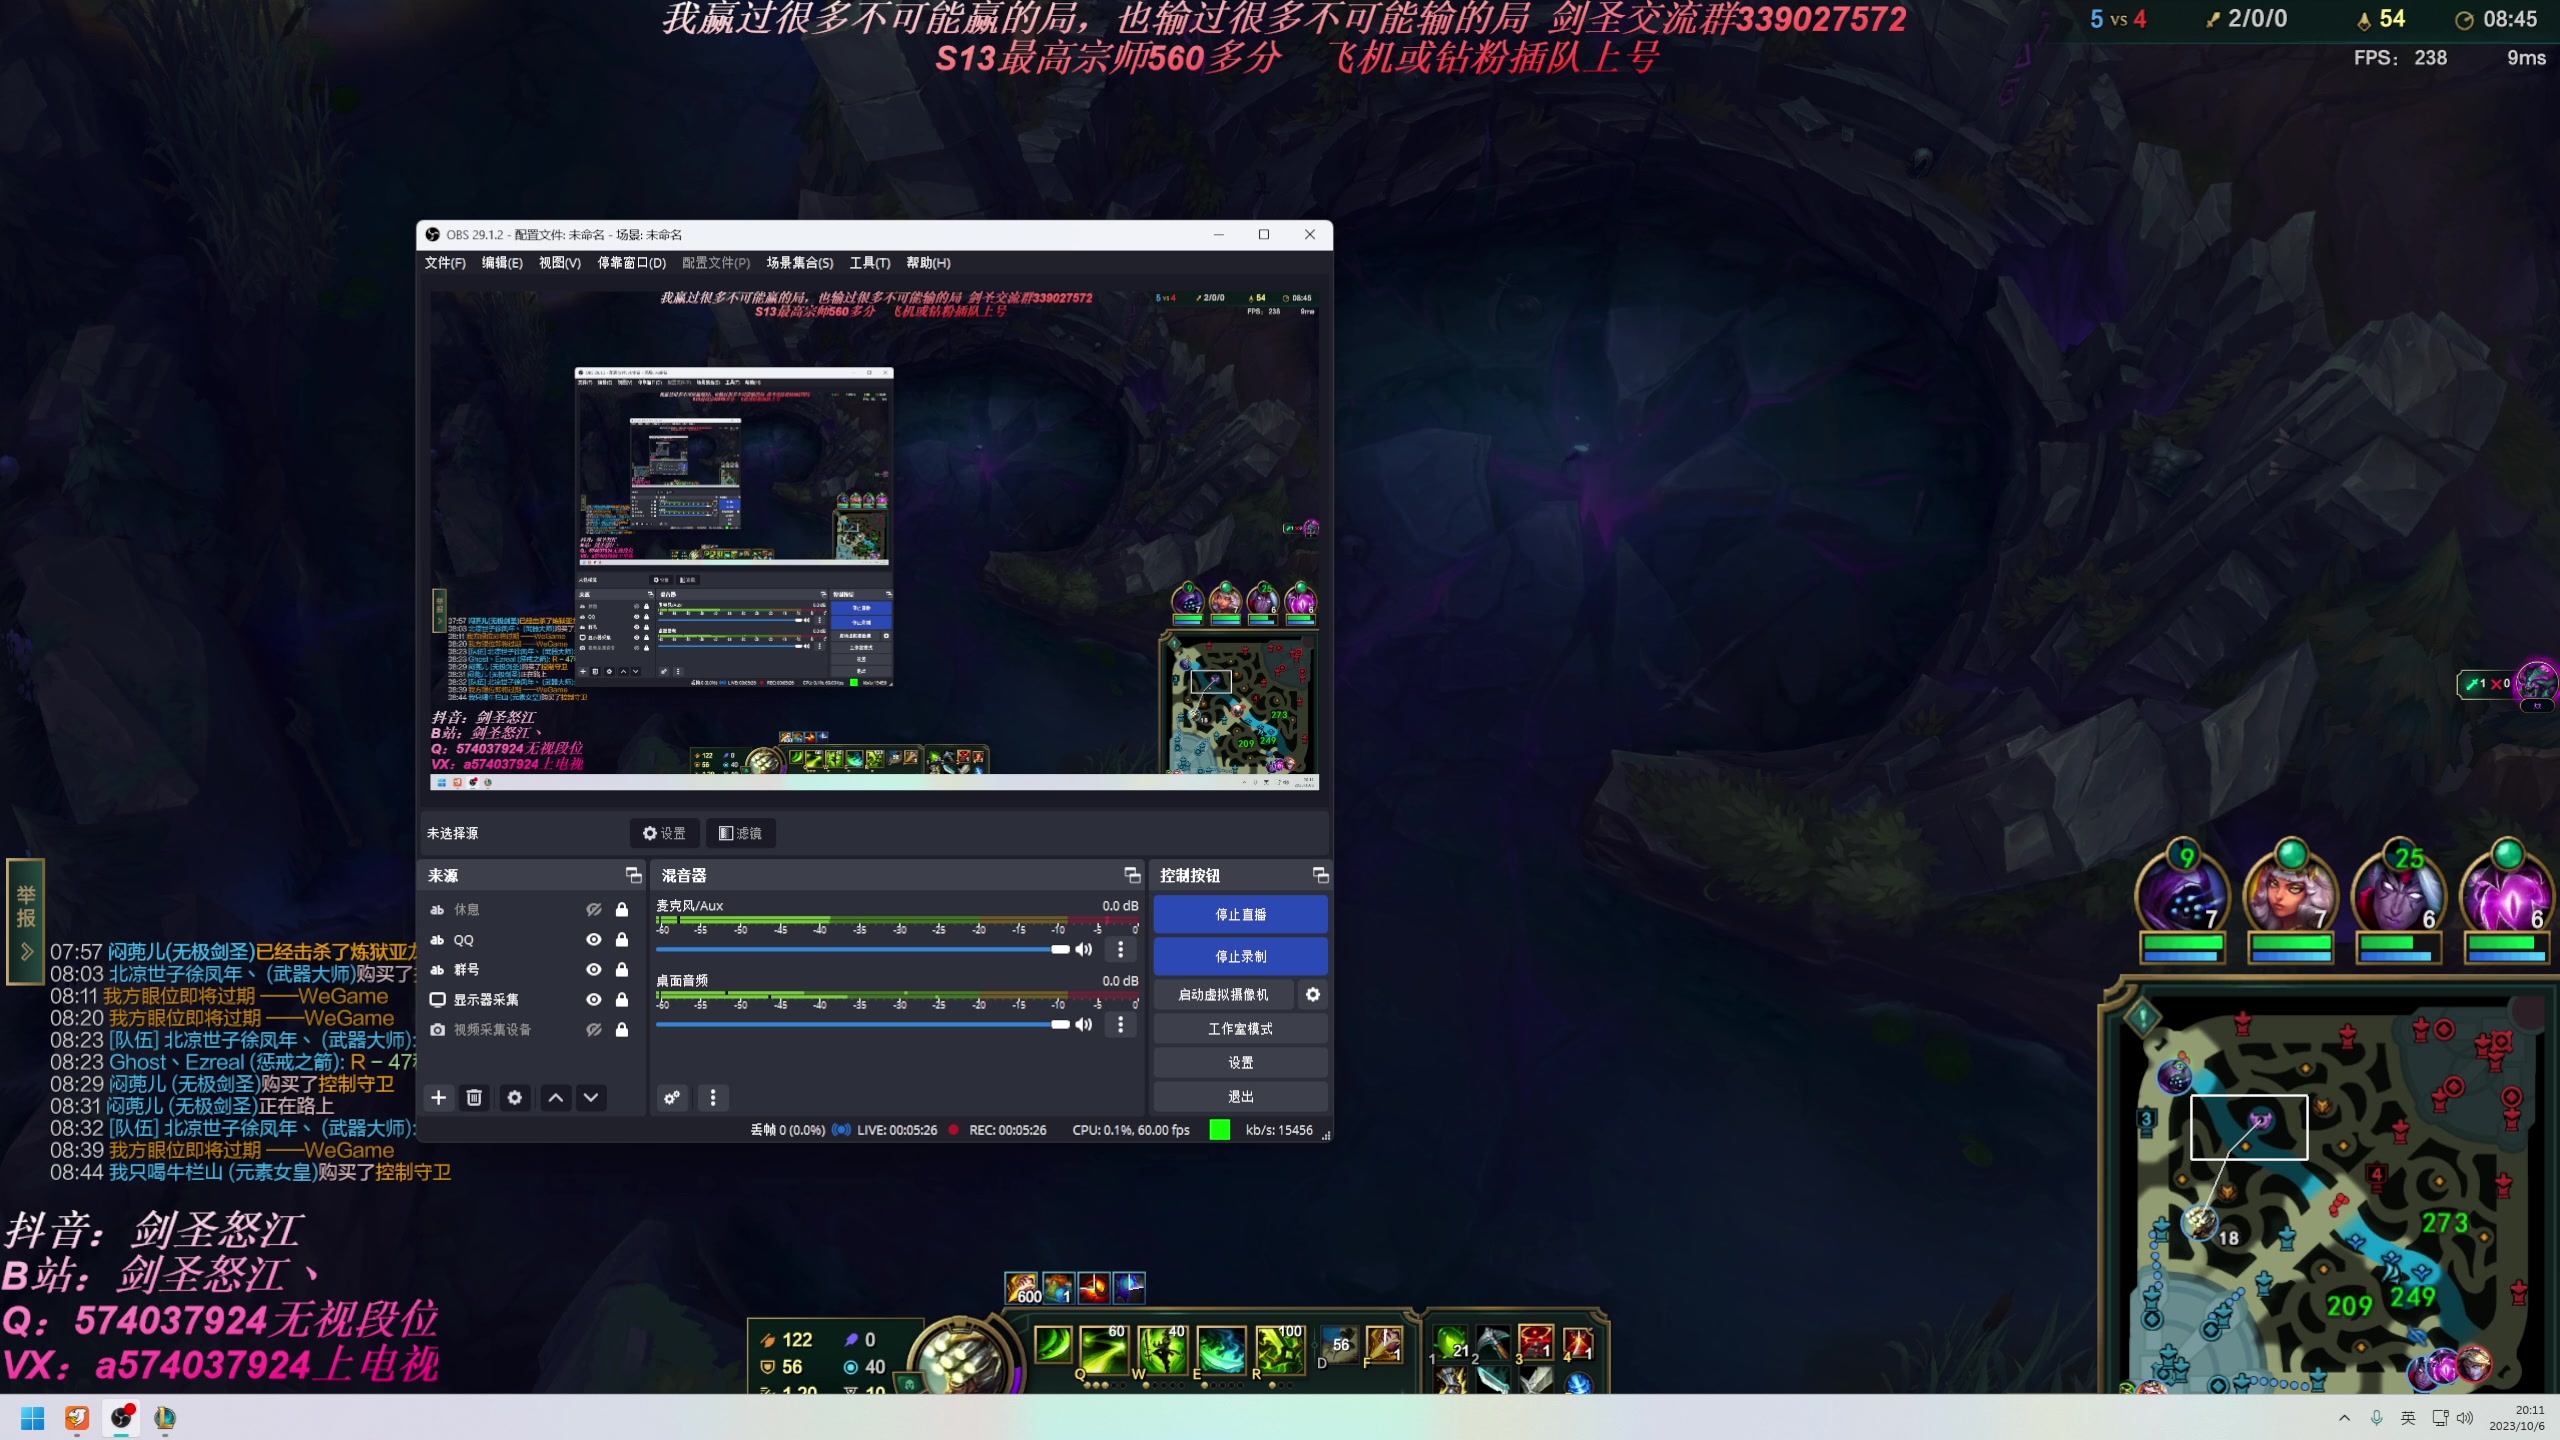Viewport: 2560px width, 1440px height.
Task: Open the 场景集合(S) menu in OBS
Action: click(x=800, y=263)
